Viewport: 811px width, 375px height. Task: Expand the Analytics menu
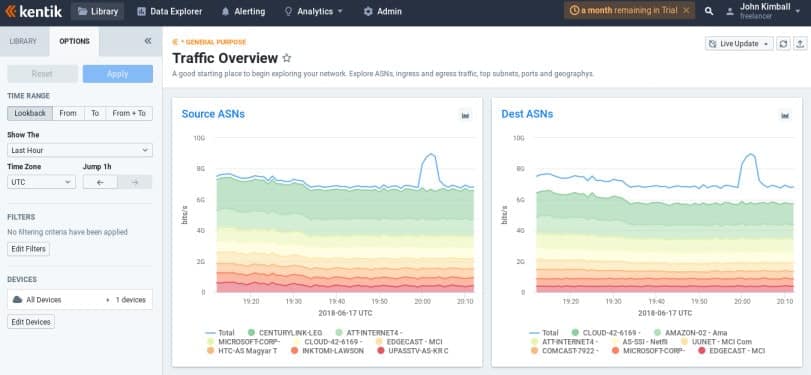click(x=313, y=11)
